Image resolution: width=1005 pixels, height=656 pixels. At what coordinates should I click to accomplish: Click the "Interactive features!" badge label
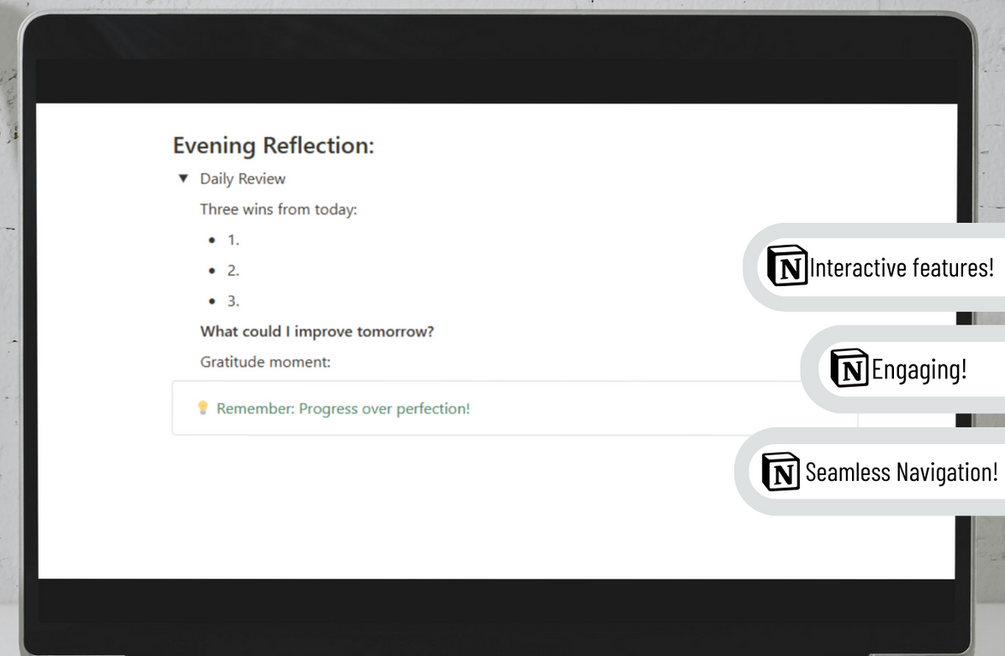902,268
